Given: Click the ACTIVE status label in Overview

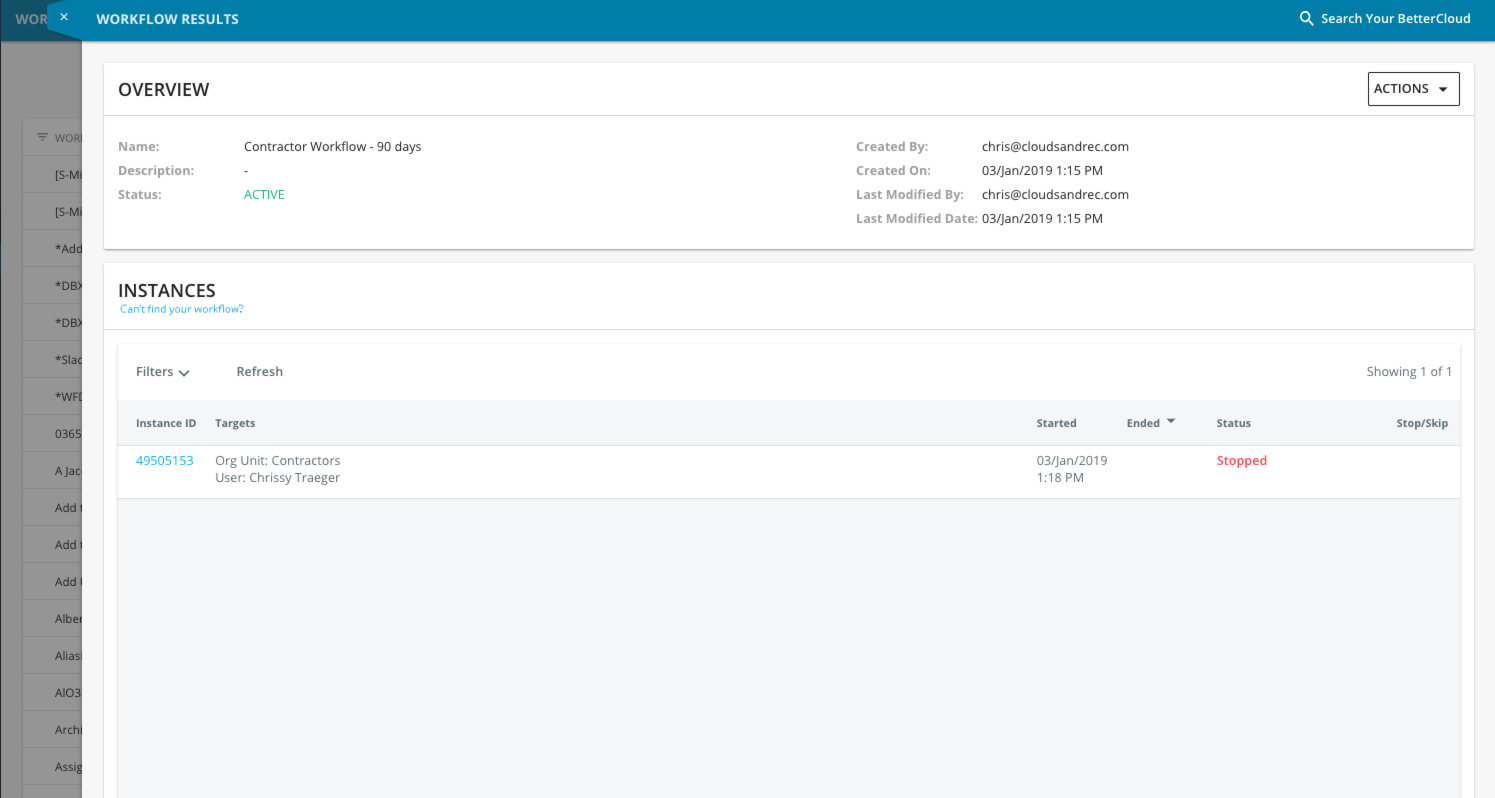Looking at the screenshot, I should click(263, 194).
